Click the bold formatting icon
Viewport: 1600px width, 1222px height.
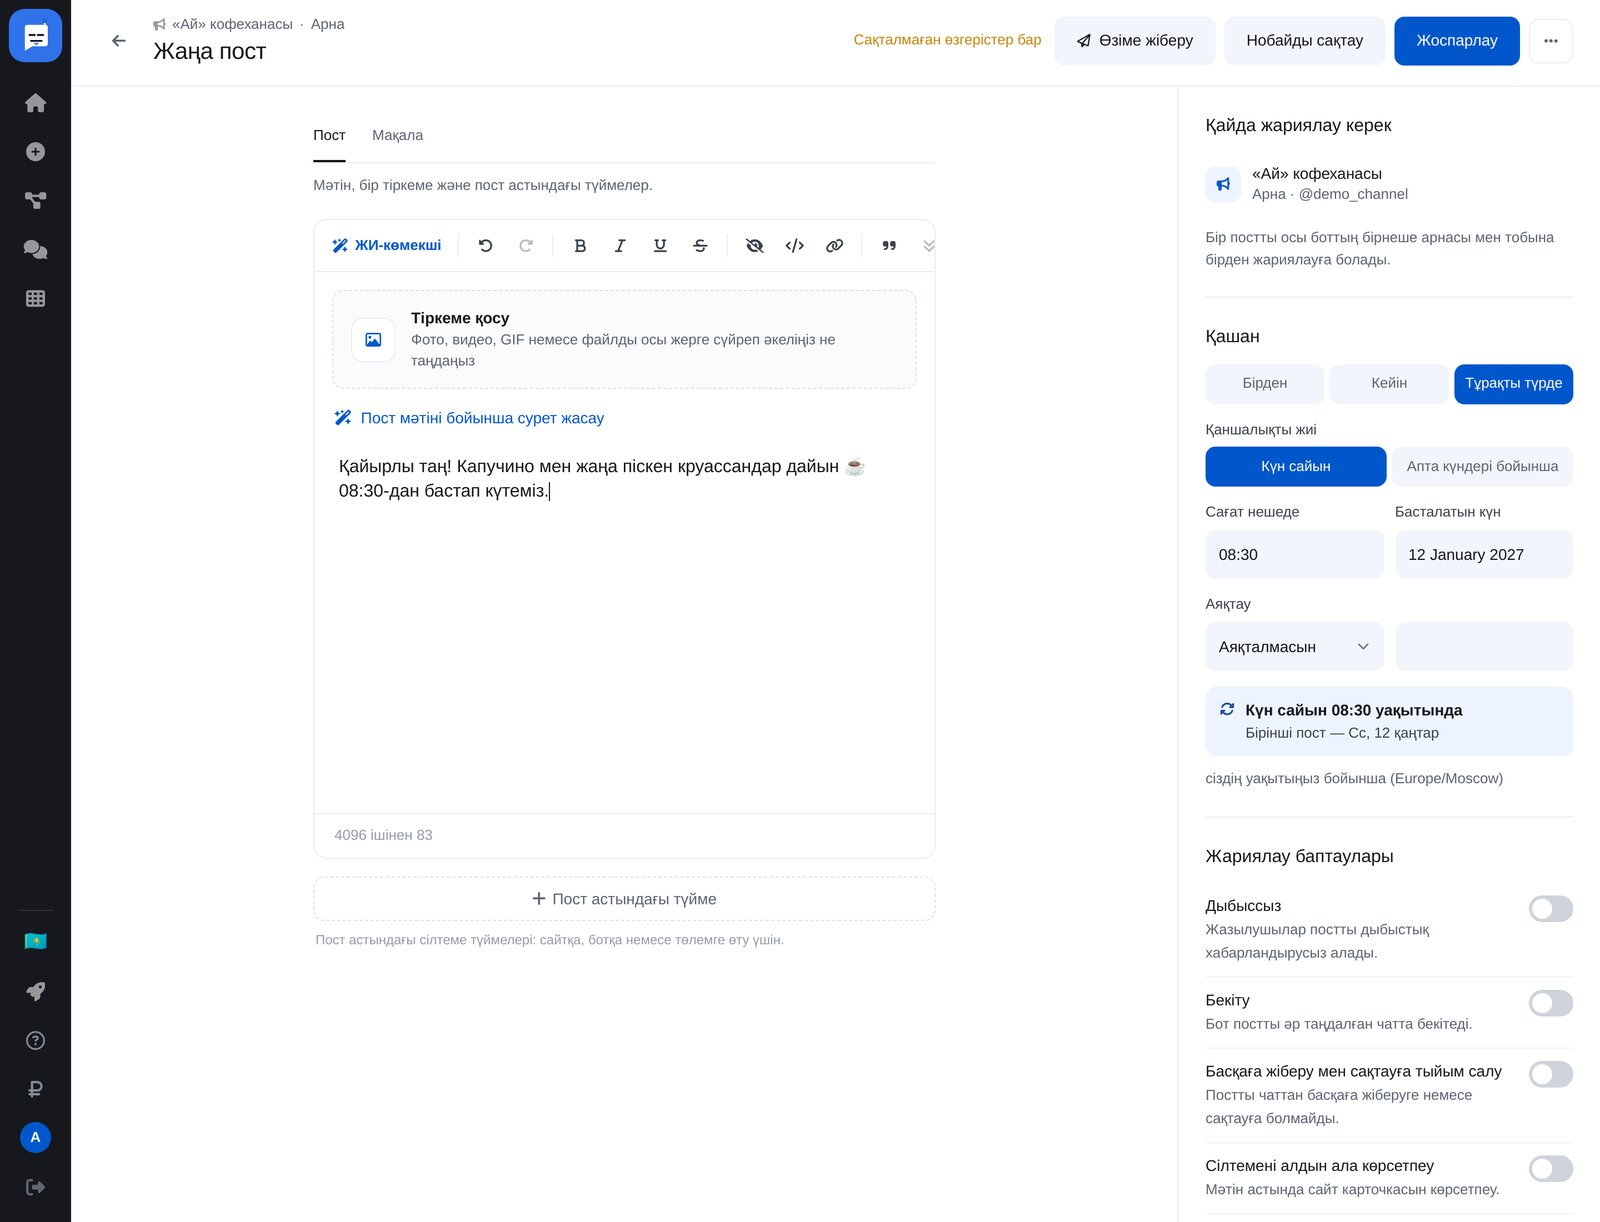[x=580, y=246]
